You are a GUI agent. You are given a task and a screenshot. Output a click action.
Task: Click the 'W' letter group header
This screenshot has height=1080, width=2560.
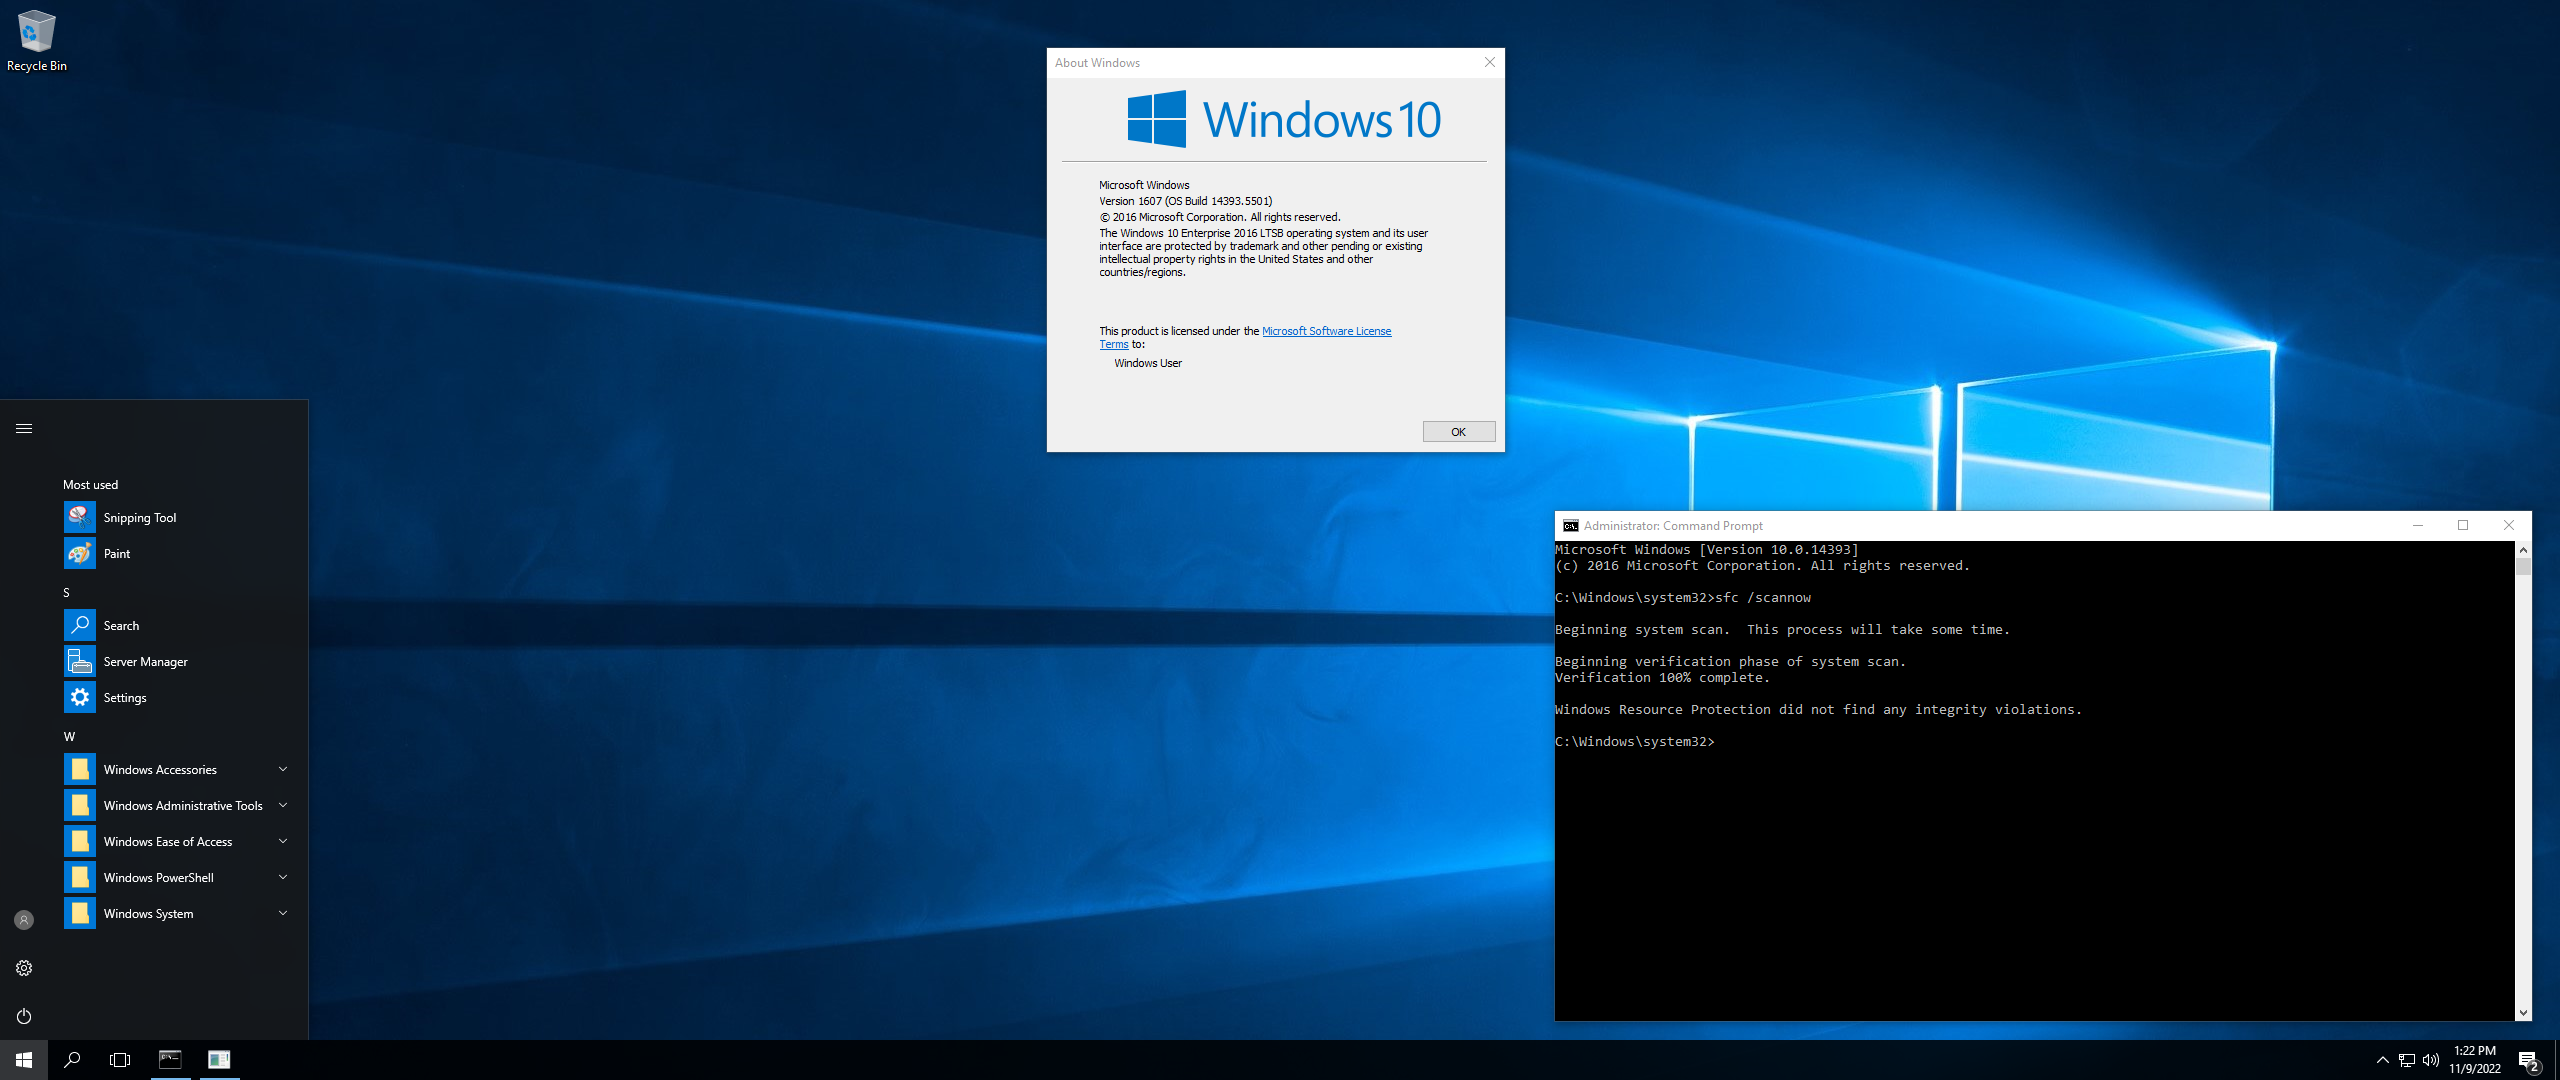(x=69, y=737)
